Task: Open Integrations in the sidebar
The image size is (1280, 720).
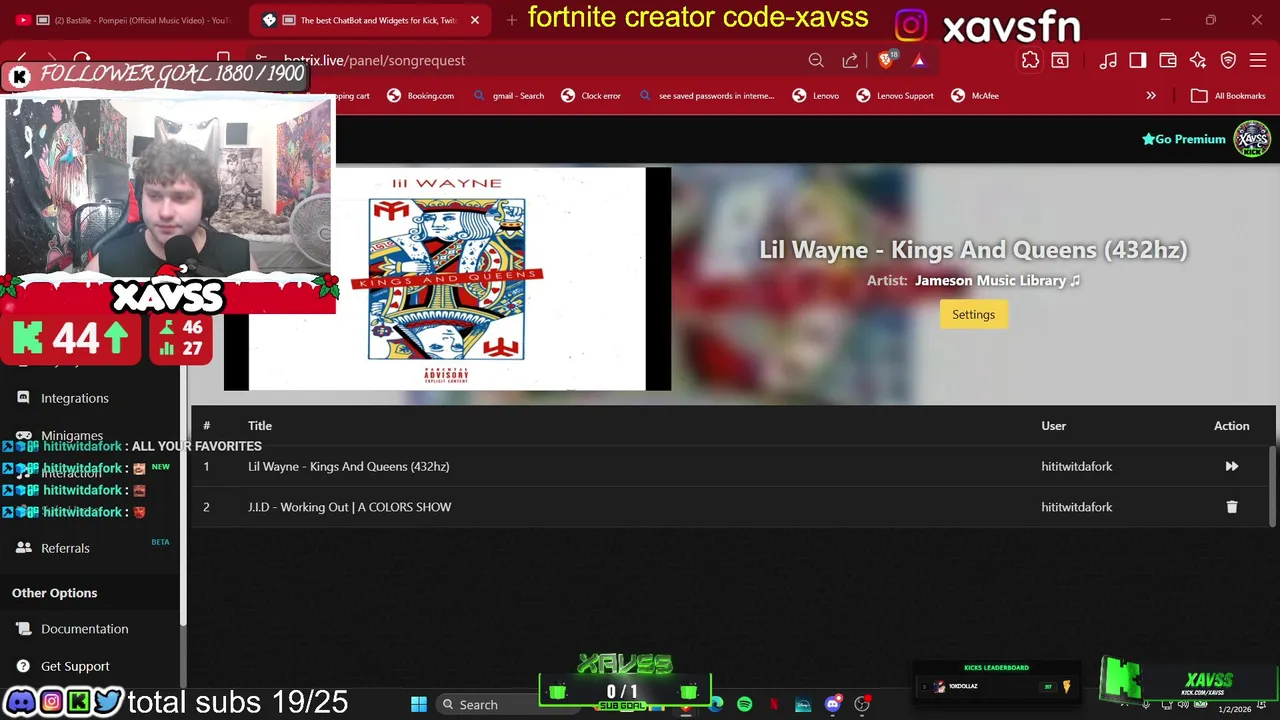Action: tap(75, 398)
